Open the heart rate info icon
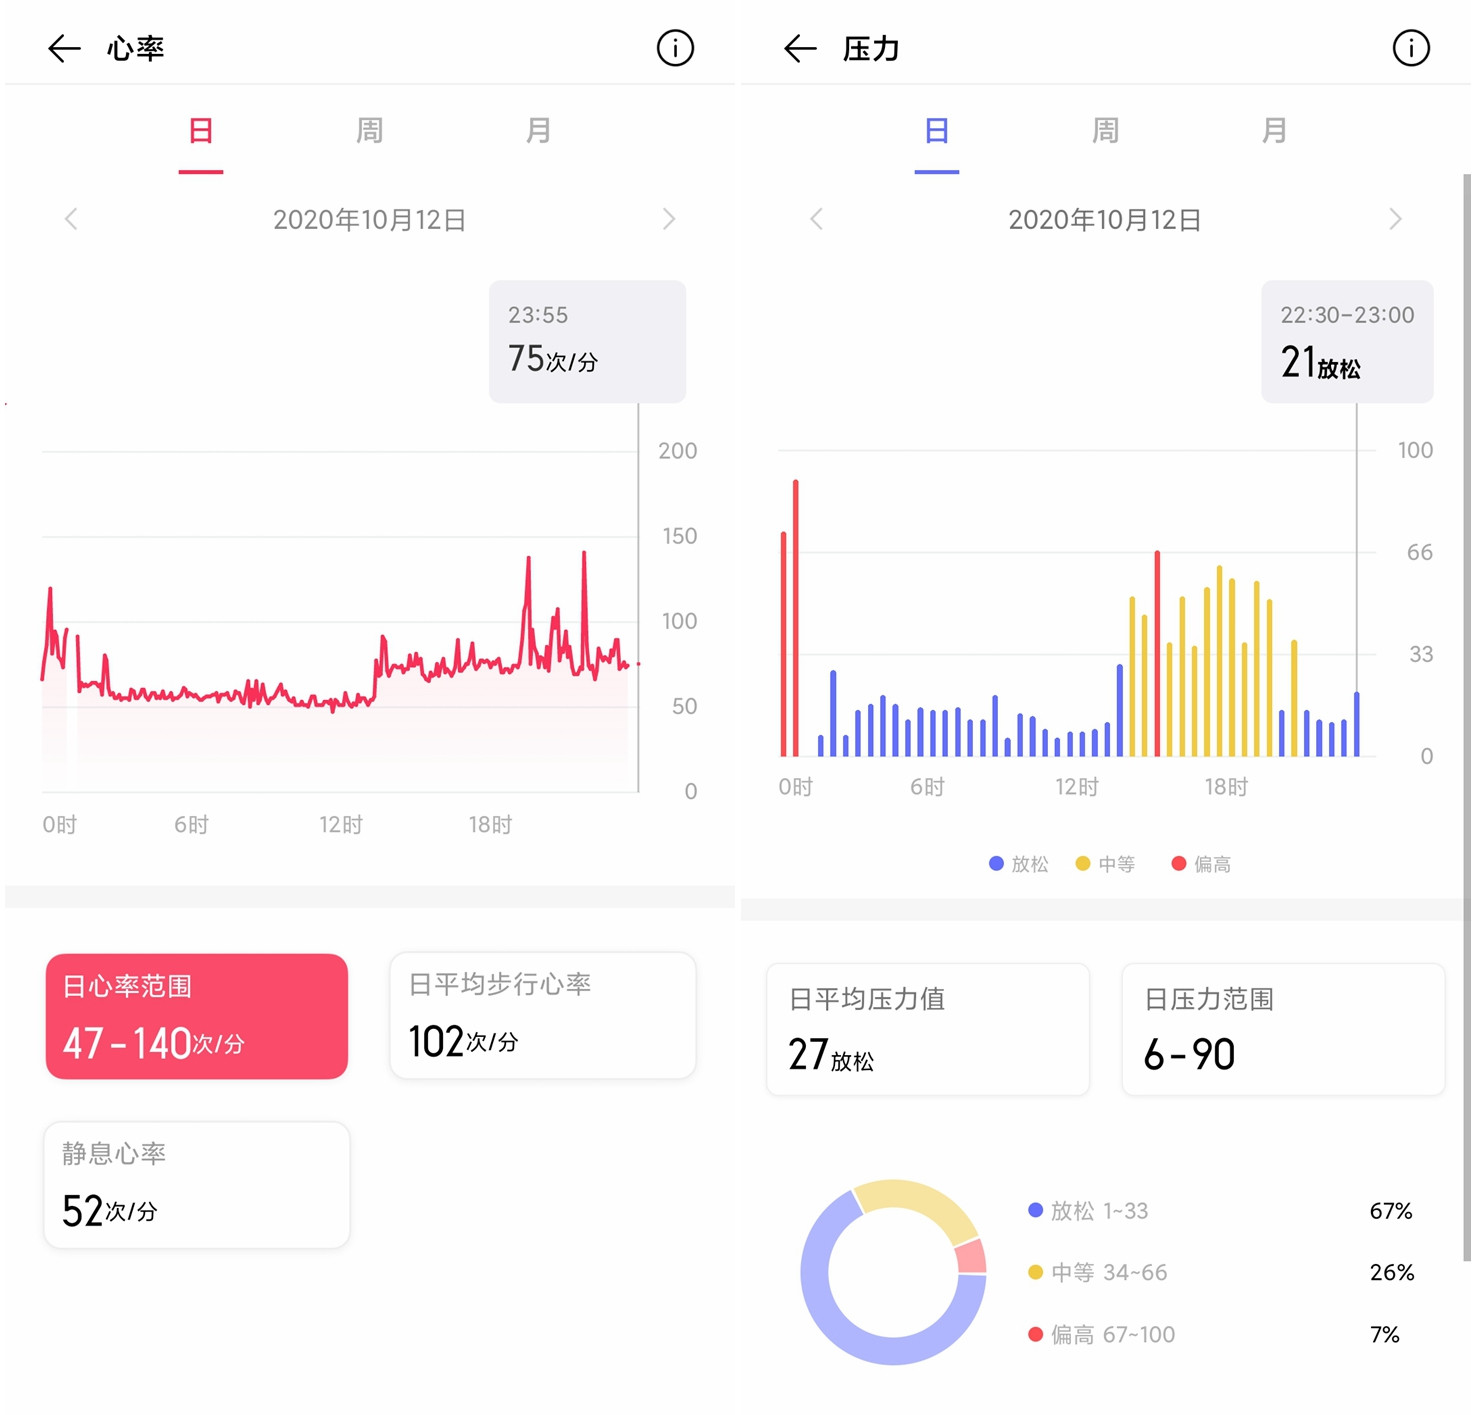1477x1415 pixels. coord(675,47)
